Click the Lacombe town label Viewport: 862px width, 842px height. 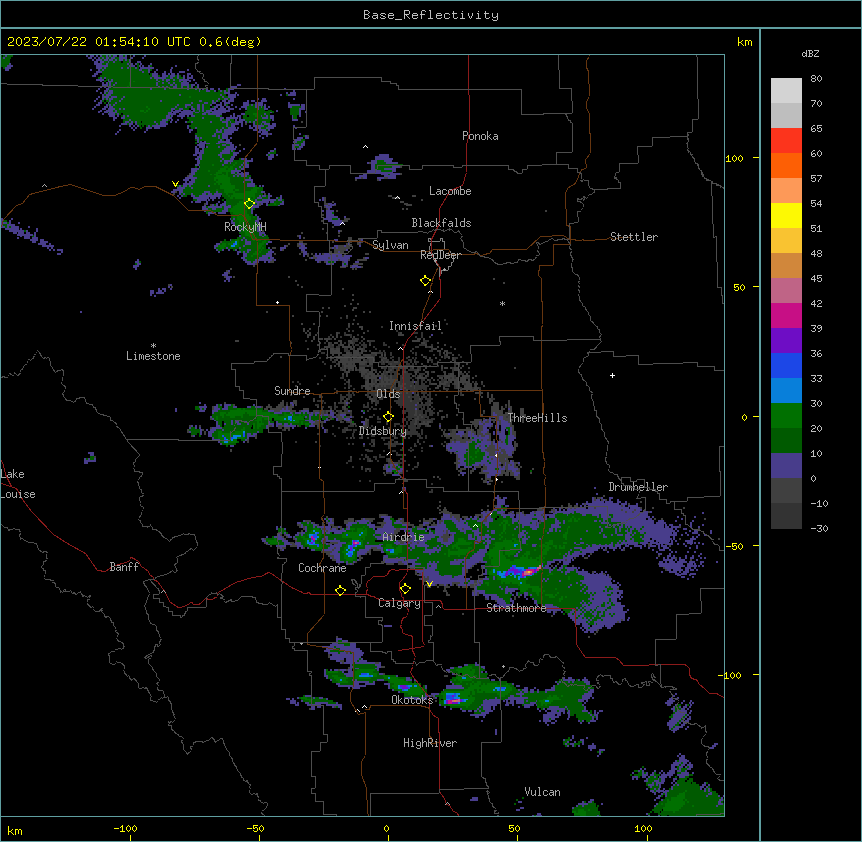(x=450, y=191)
